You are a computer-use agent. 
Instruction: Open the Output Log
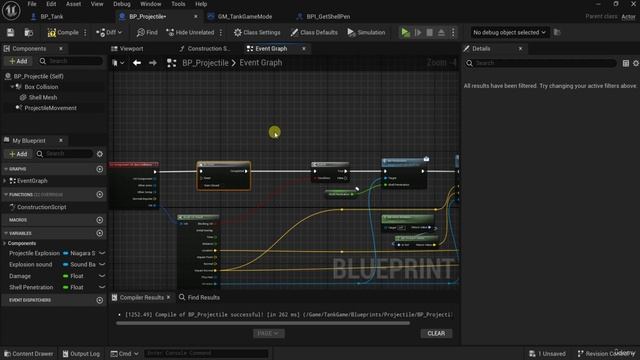(81, 354)
